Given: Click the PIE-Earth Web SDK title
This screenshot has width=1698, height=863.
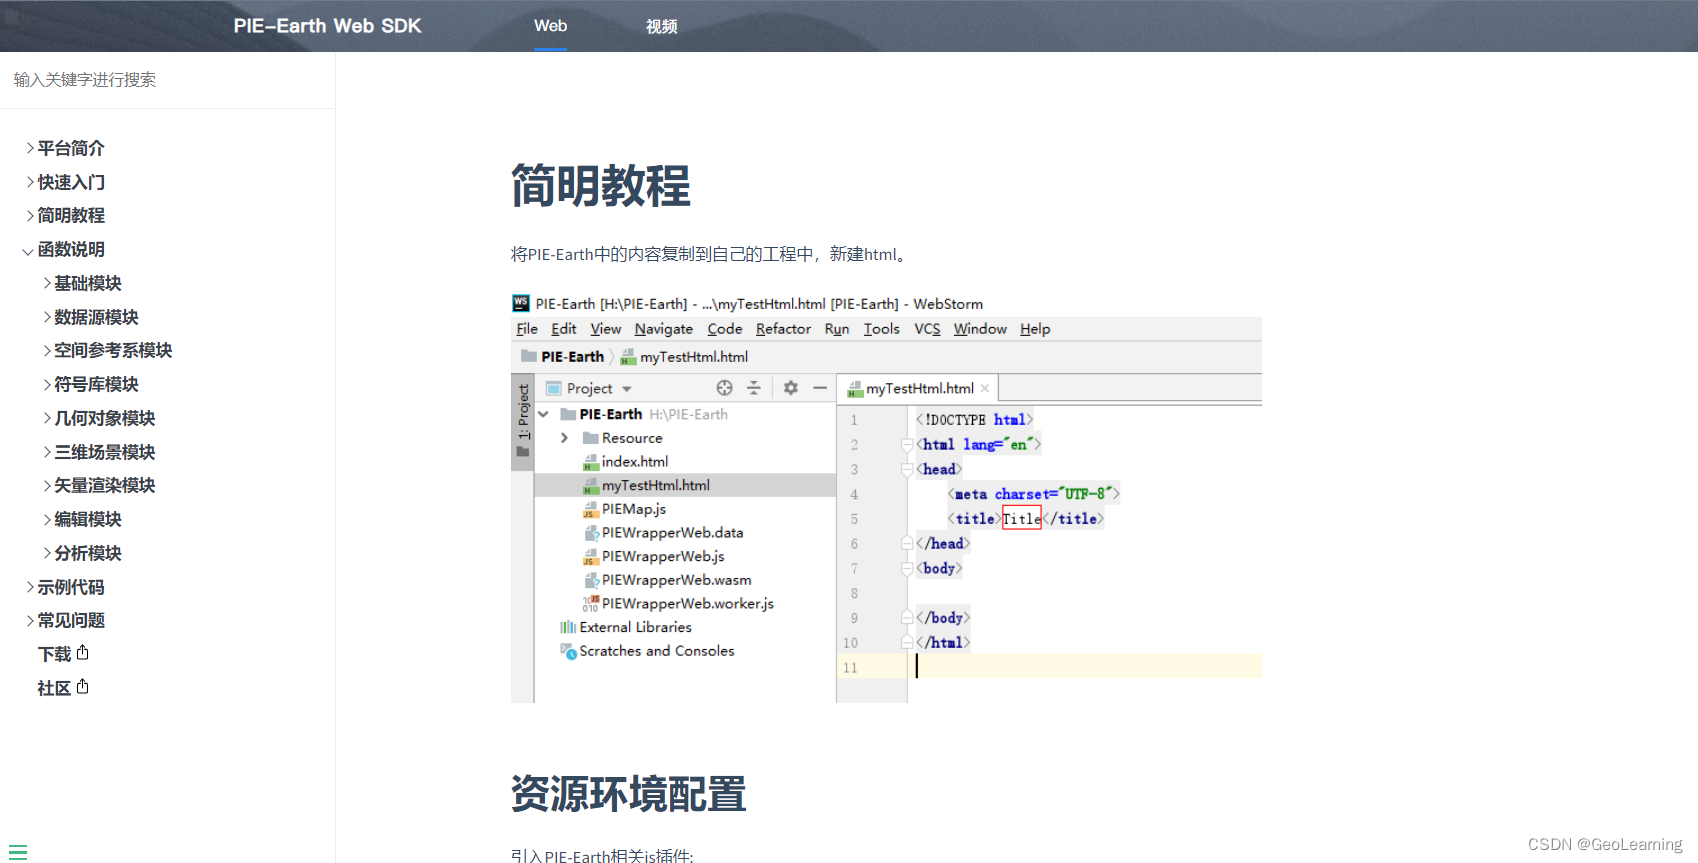Looking at the screenshot, I should pos(327,26).
